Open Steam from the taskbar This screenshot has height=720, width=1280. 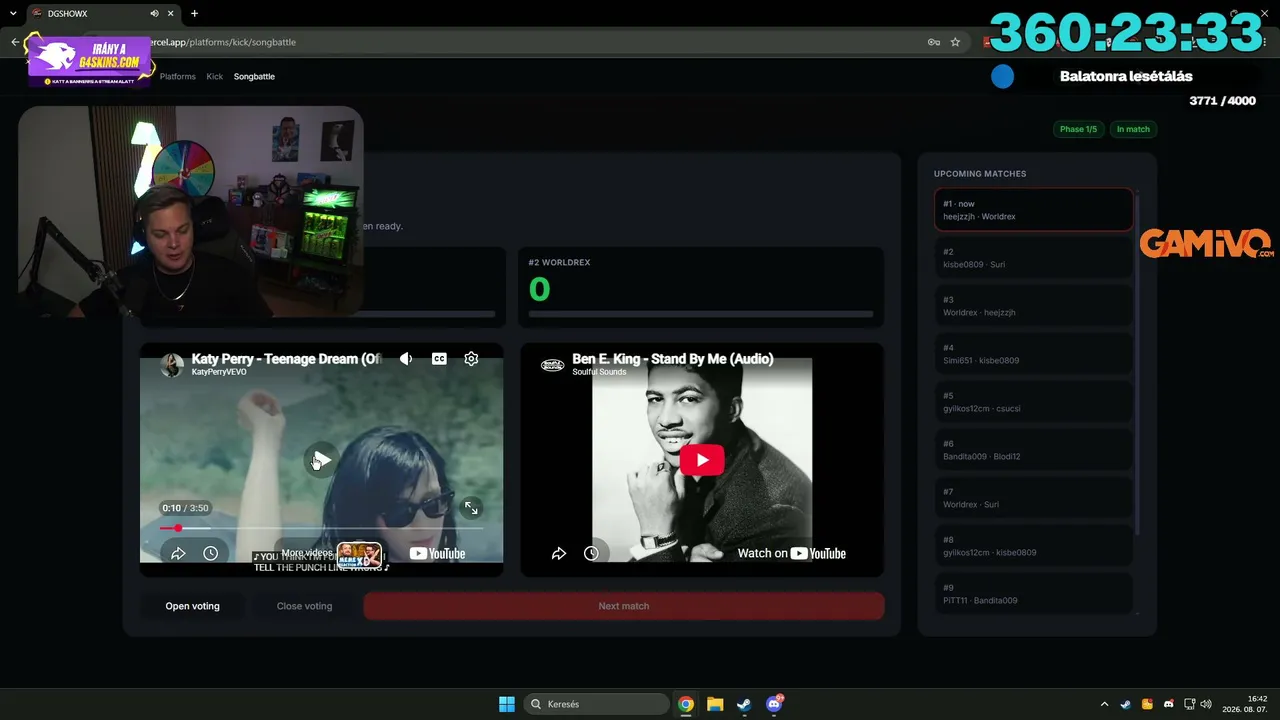click(x=744, y=704)
